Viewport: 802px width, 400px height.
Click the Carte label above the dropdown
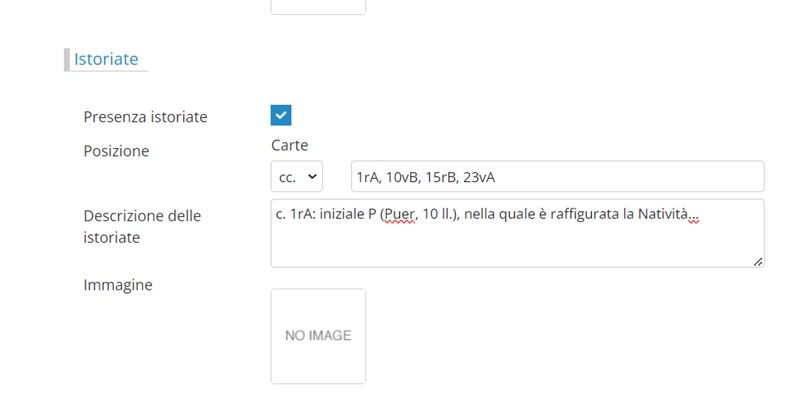[290, 146]
